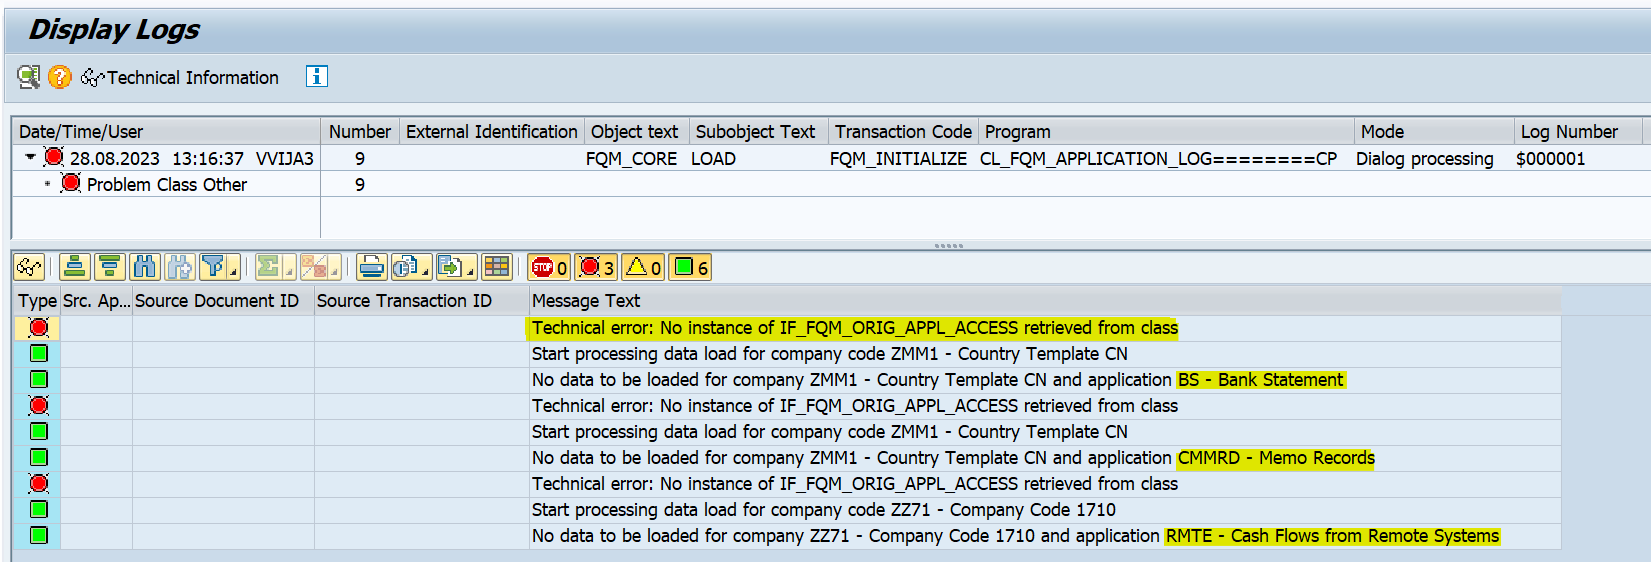Click the Find Next binoculars-plus icon
1651x562 pixels.
(x=180, y=267)
